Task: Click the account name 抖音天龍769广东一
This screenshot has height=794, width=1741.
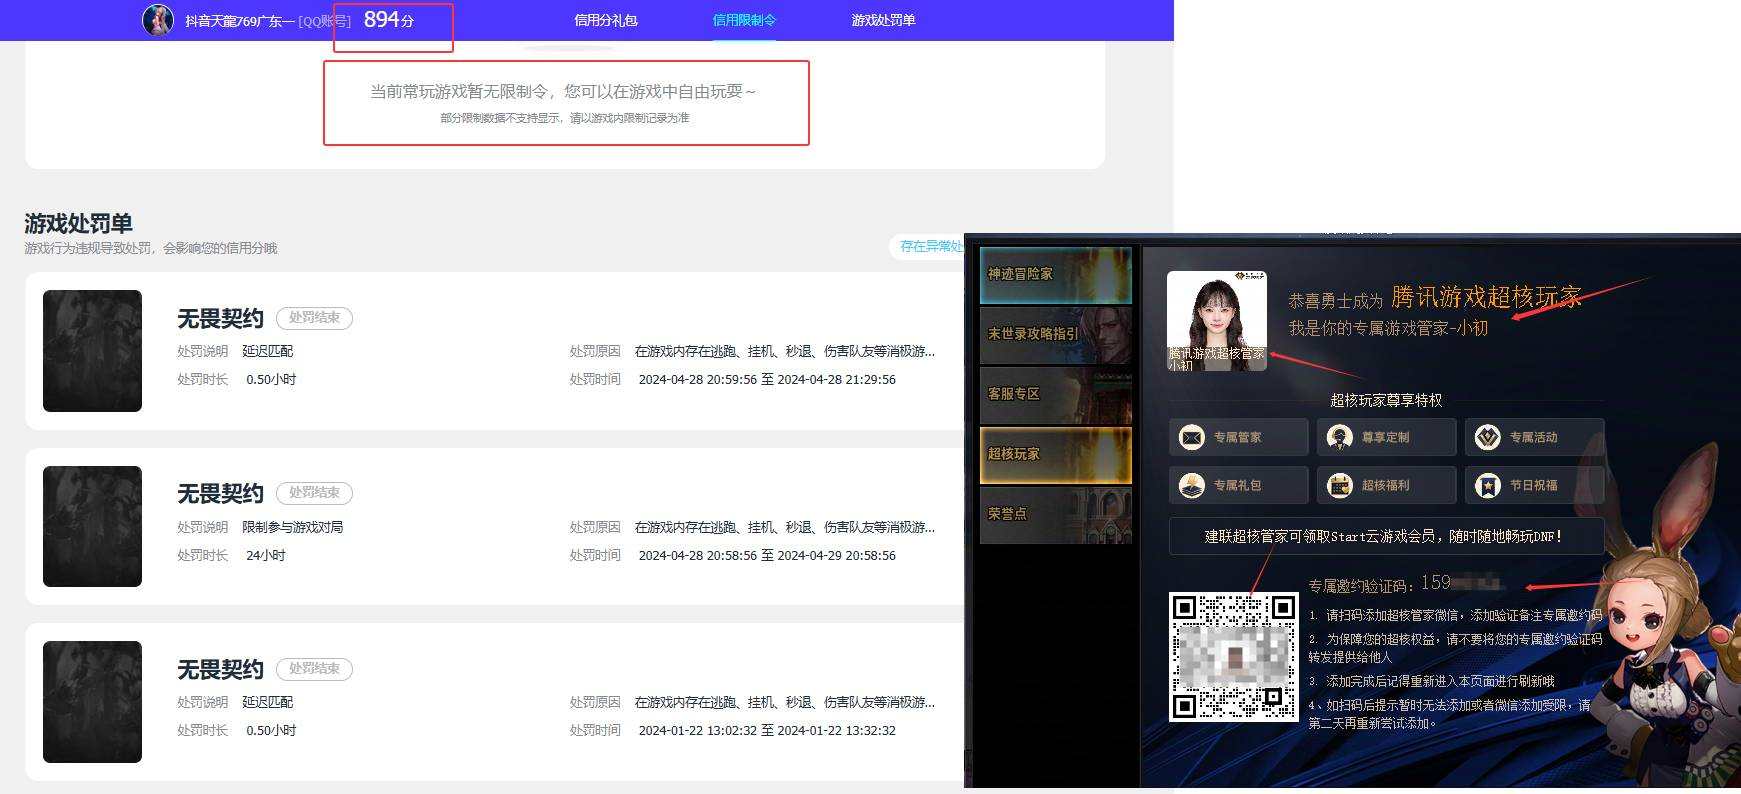Action: pos(239,21)
